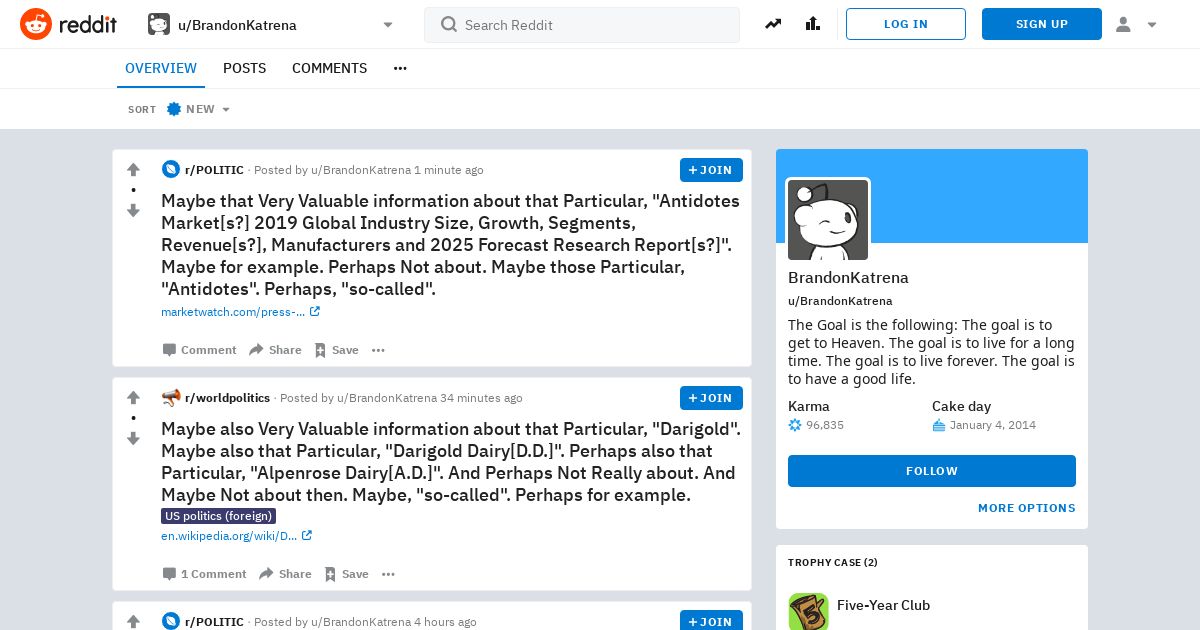Image resolution: width=1200 pixels, height=630 pixels.
Task: Downvote the Antidotes Market post from 1 minute ago
Action: 133,210
